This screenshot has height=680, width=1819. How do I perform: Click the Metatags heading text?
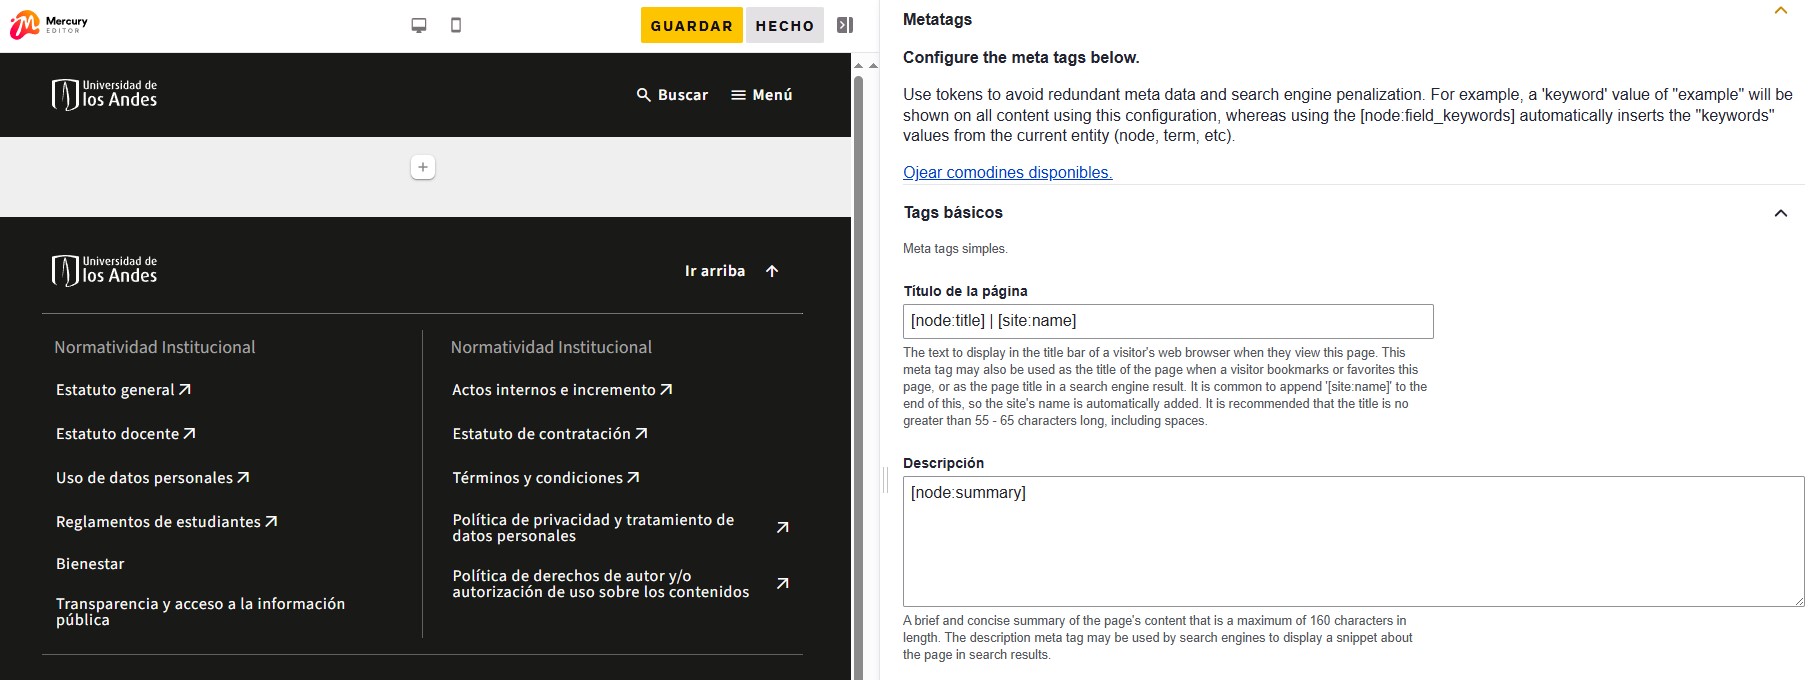[937, 19]
